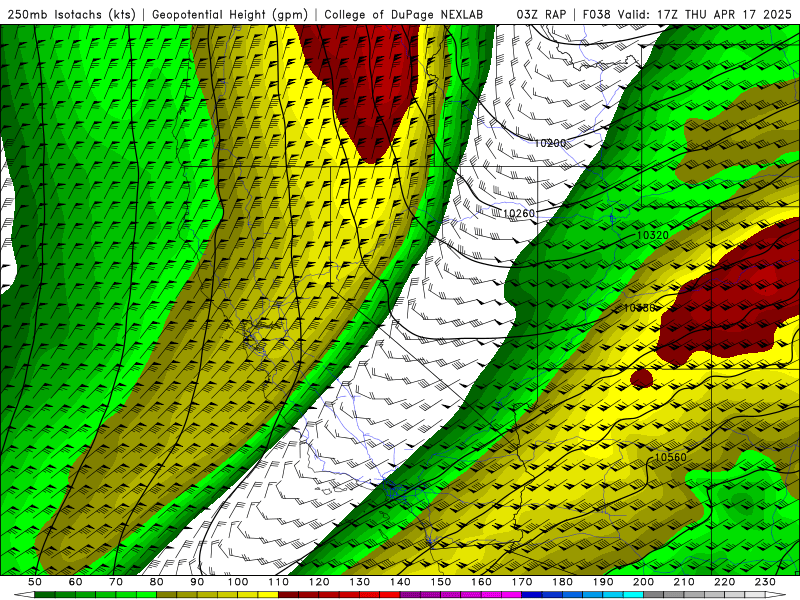The height and width of the screenshot is (600, 800).
Task: Click the '03Z RAP' model run label
Action: (541, 14)
